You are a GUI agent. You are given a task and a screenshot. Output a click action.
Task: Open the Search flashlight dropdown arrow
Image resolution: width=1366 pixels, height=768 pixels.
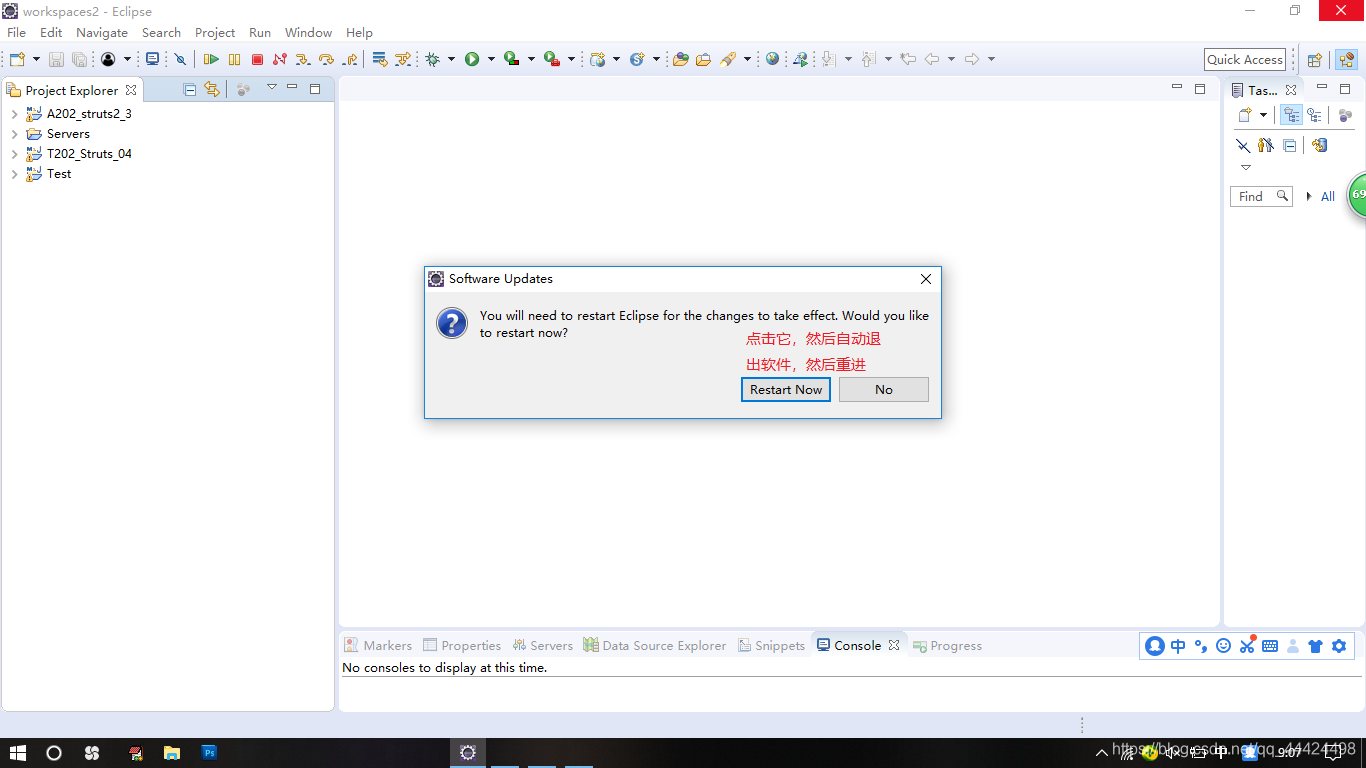point(747,59)
